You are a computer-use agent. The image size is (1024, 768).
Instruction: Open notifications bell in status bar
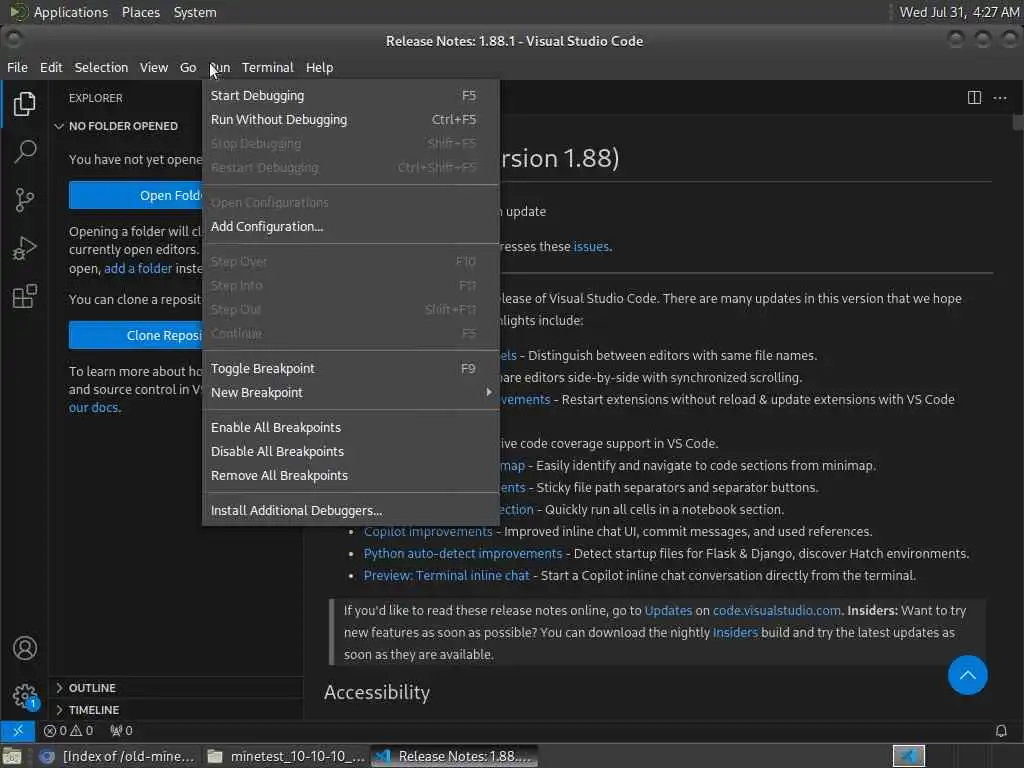coord(1000,731)
